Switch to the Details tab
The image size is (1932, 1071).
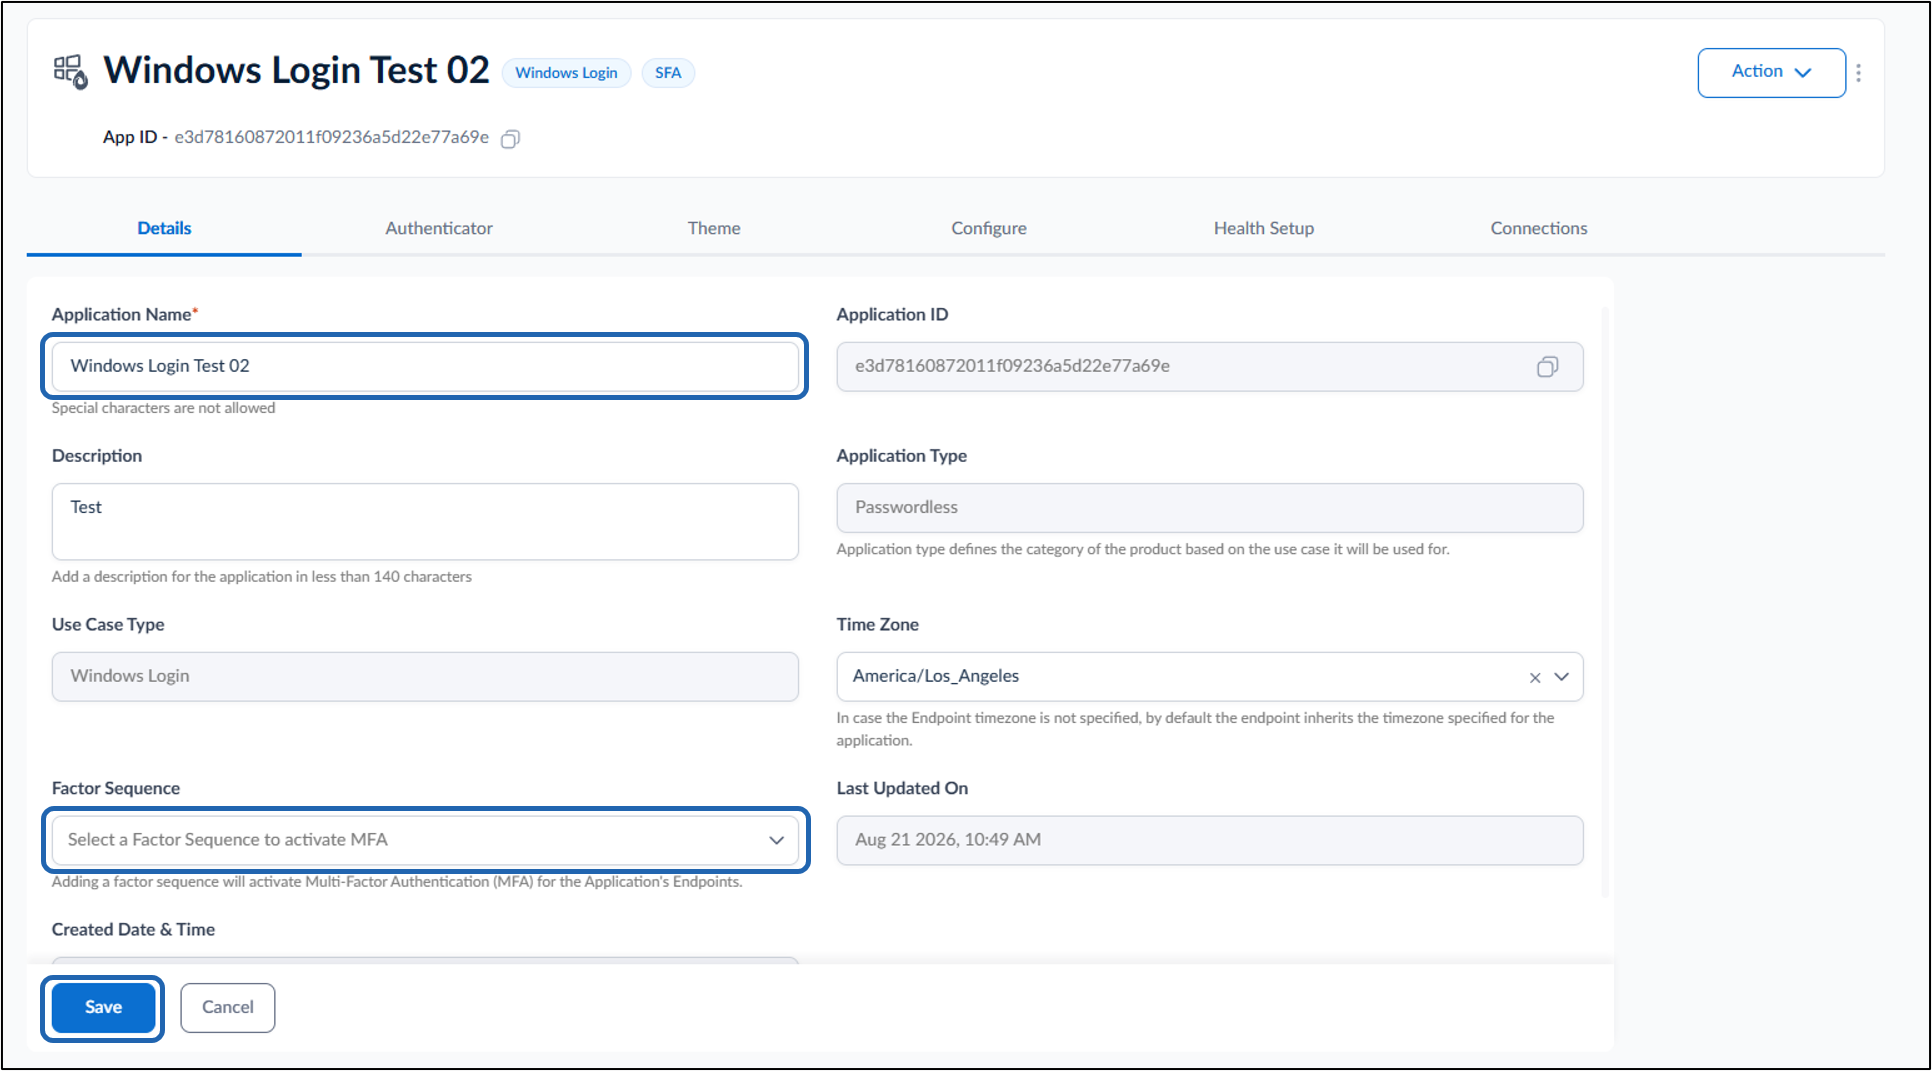164,228
